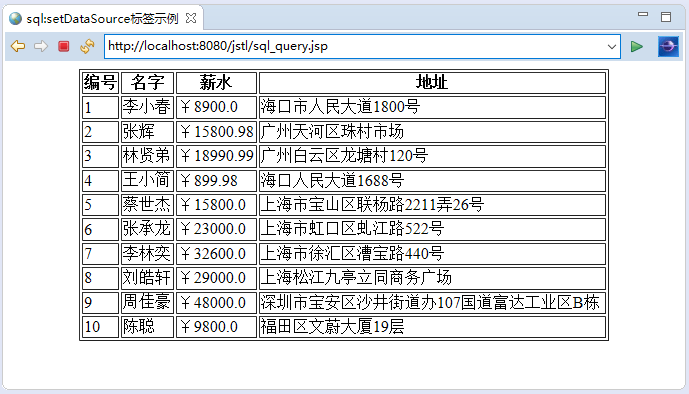Click the URL address input field
This screenshot has height=394, width=689.
point(356,47)
